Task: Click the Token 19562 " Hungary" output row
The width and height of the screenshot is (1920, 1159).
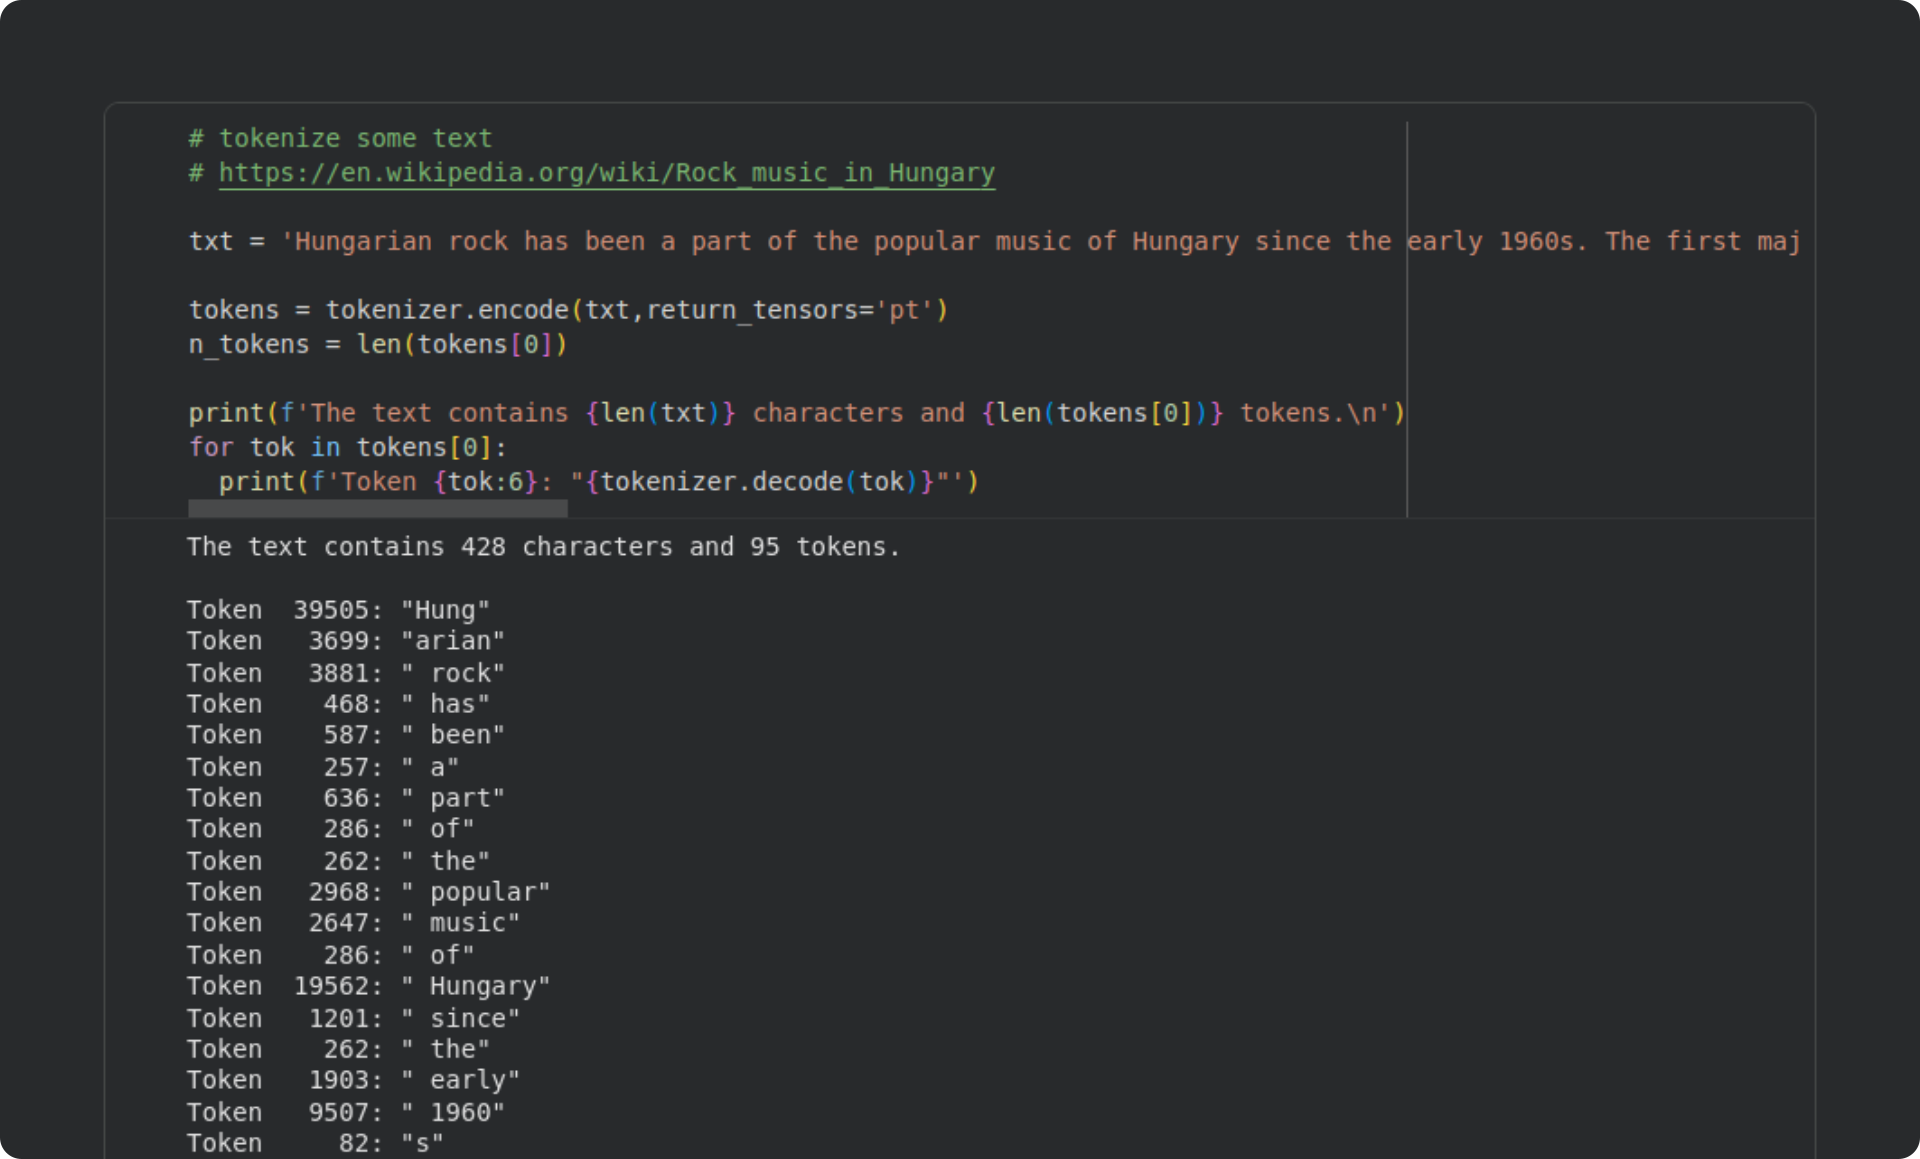Action: tap(368, 986)
